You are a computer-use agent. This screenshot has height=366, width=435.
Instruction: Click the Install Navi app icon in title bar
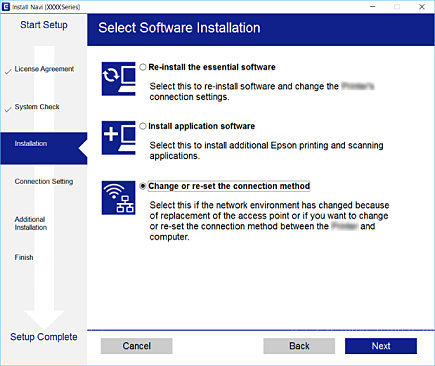click(6, 7)
